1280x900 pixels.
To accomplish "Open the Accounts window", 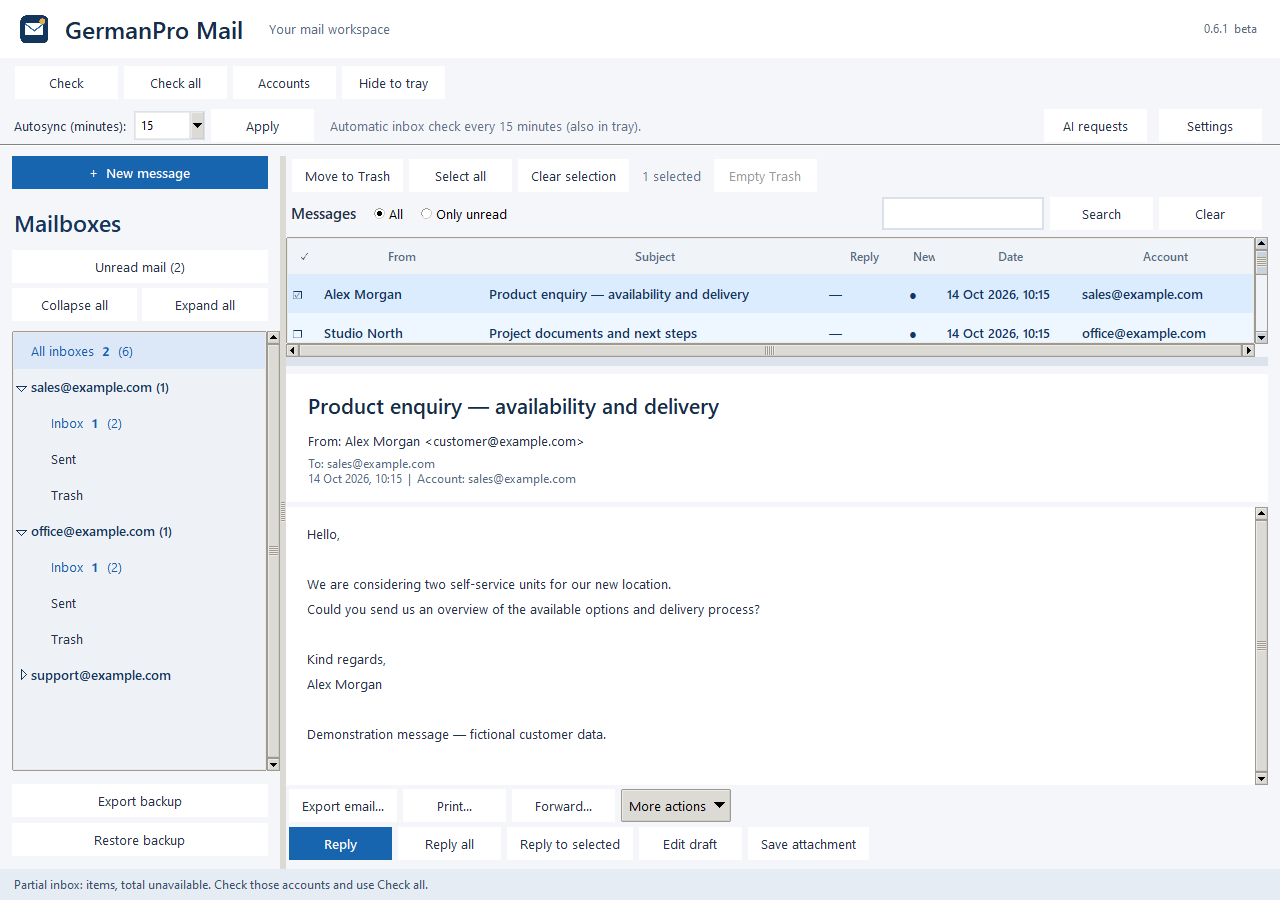I will (x=284, y=83).
